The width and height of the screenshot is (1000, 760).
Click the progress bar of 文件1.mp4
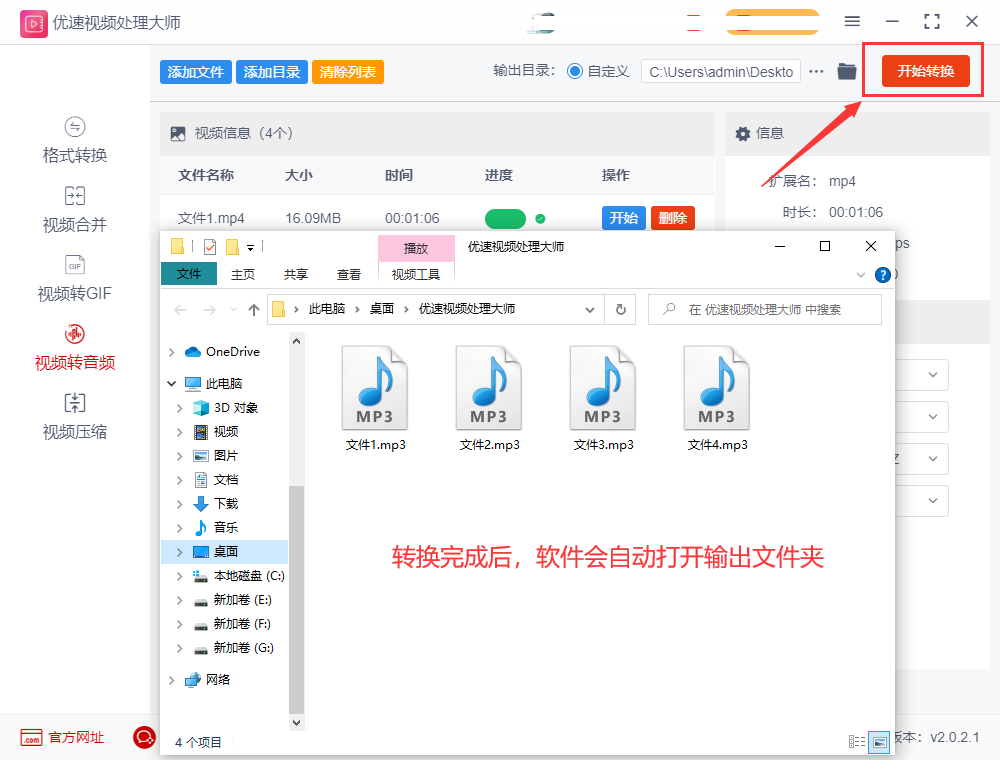(505, 218)
